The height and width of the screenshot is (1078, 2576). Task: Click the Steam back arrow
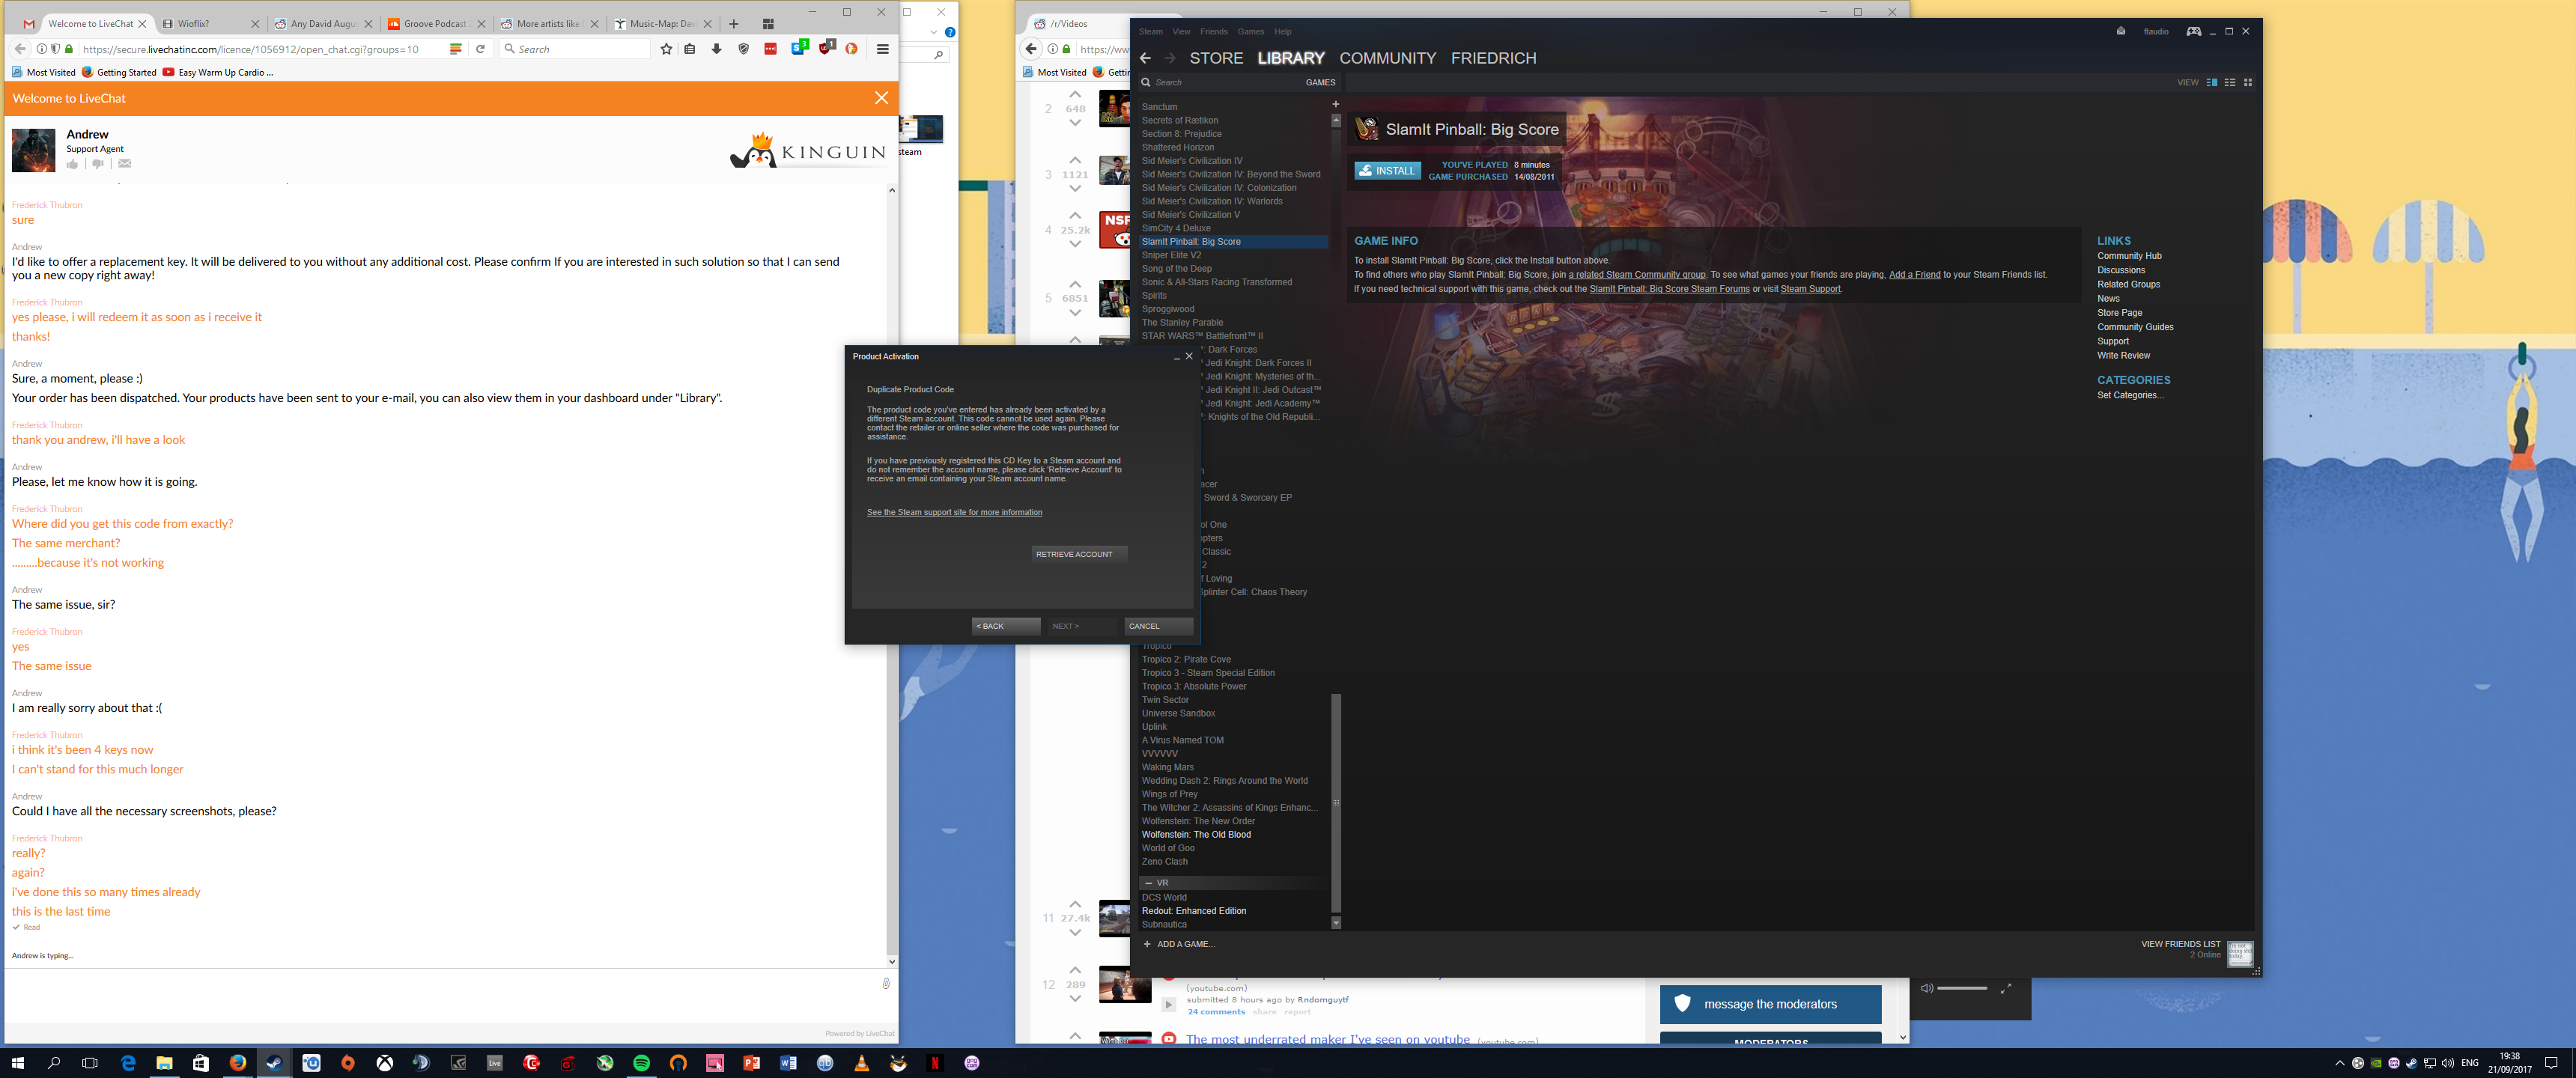point(1146,58)
